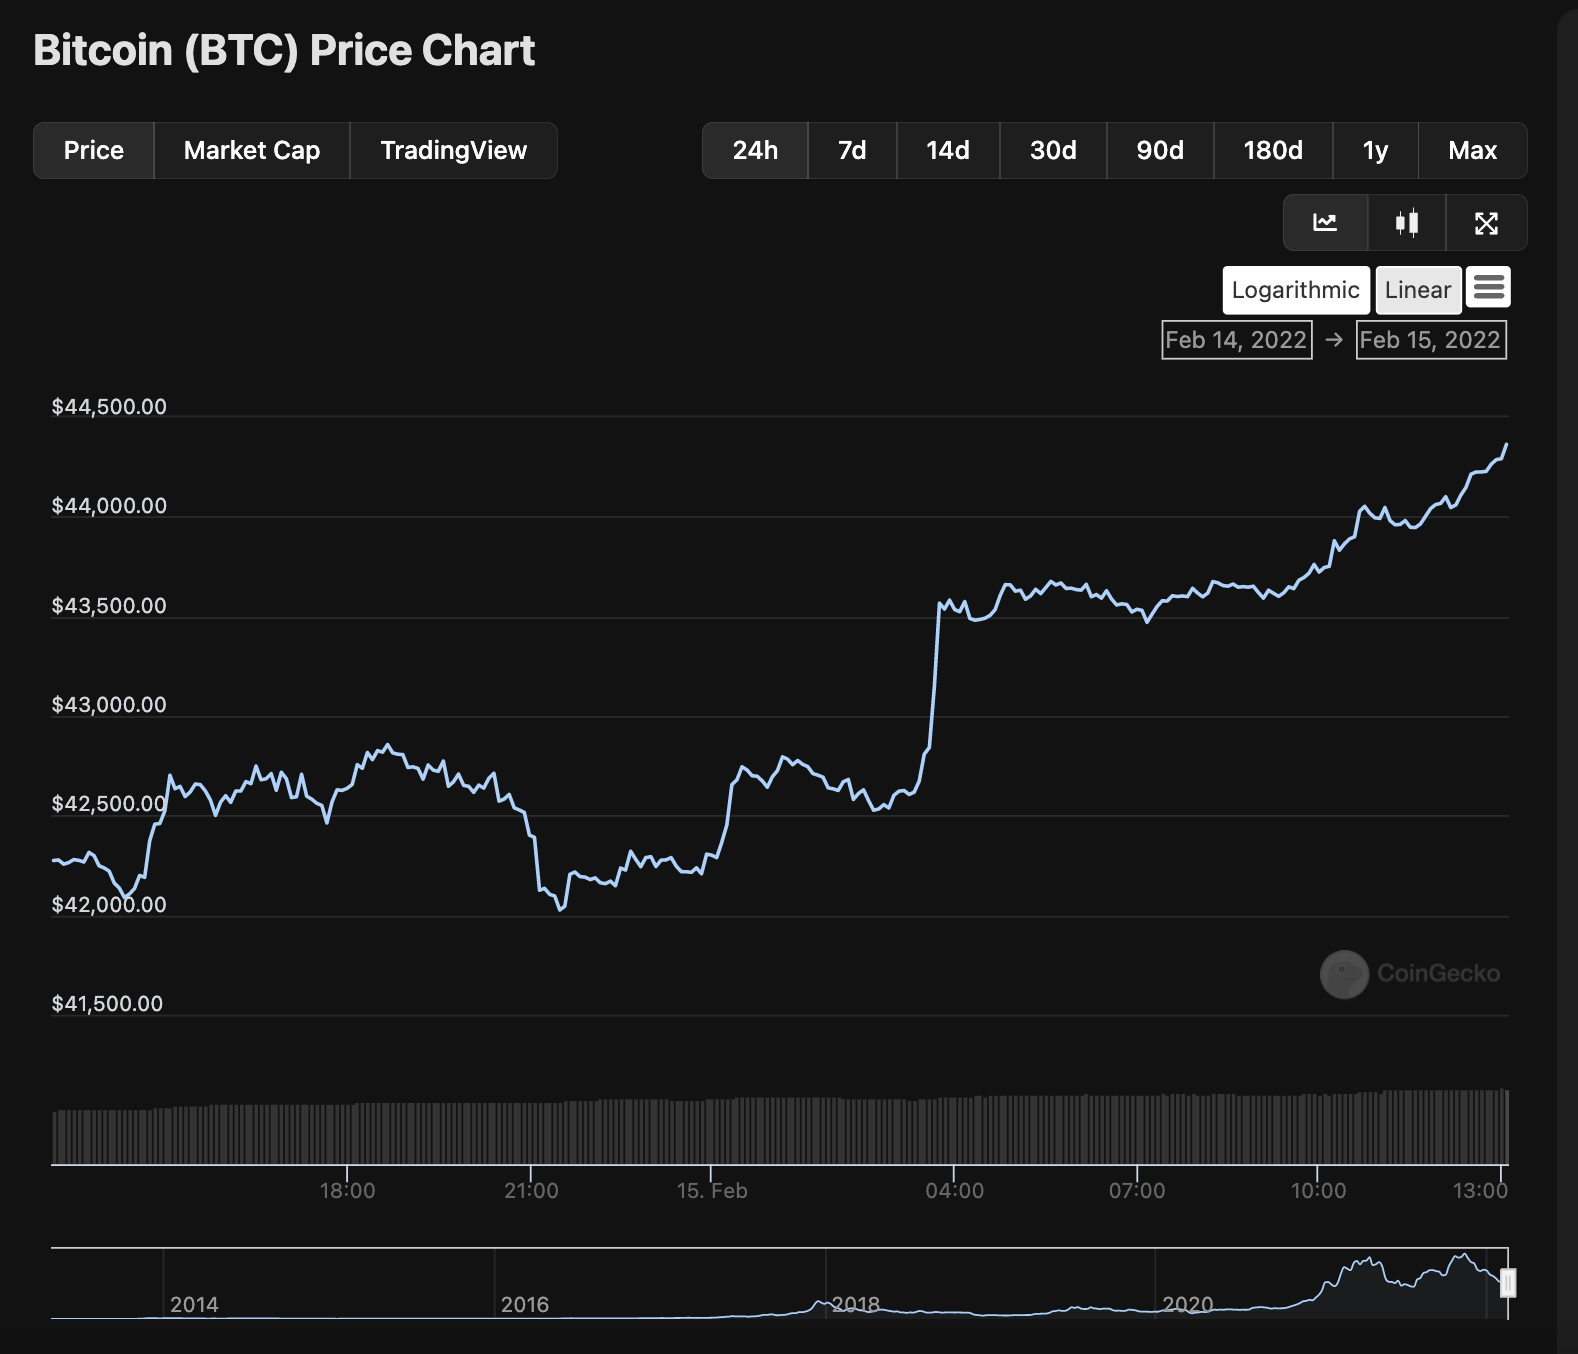Open fullscreen chart with expand icon

[x=1486, y=222]
